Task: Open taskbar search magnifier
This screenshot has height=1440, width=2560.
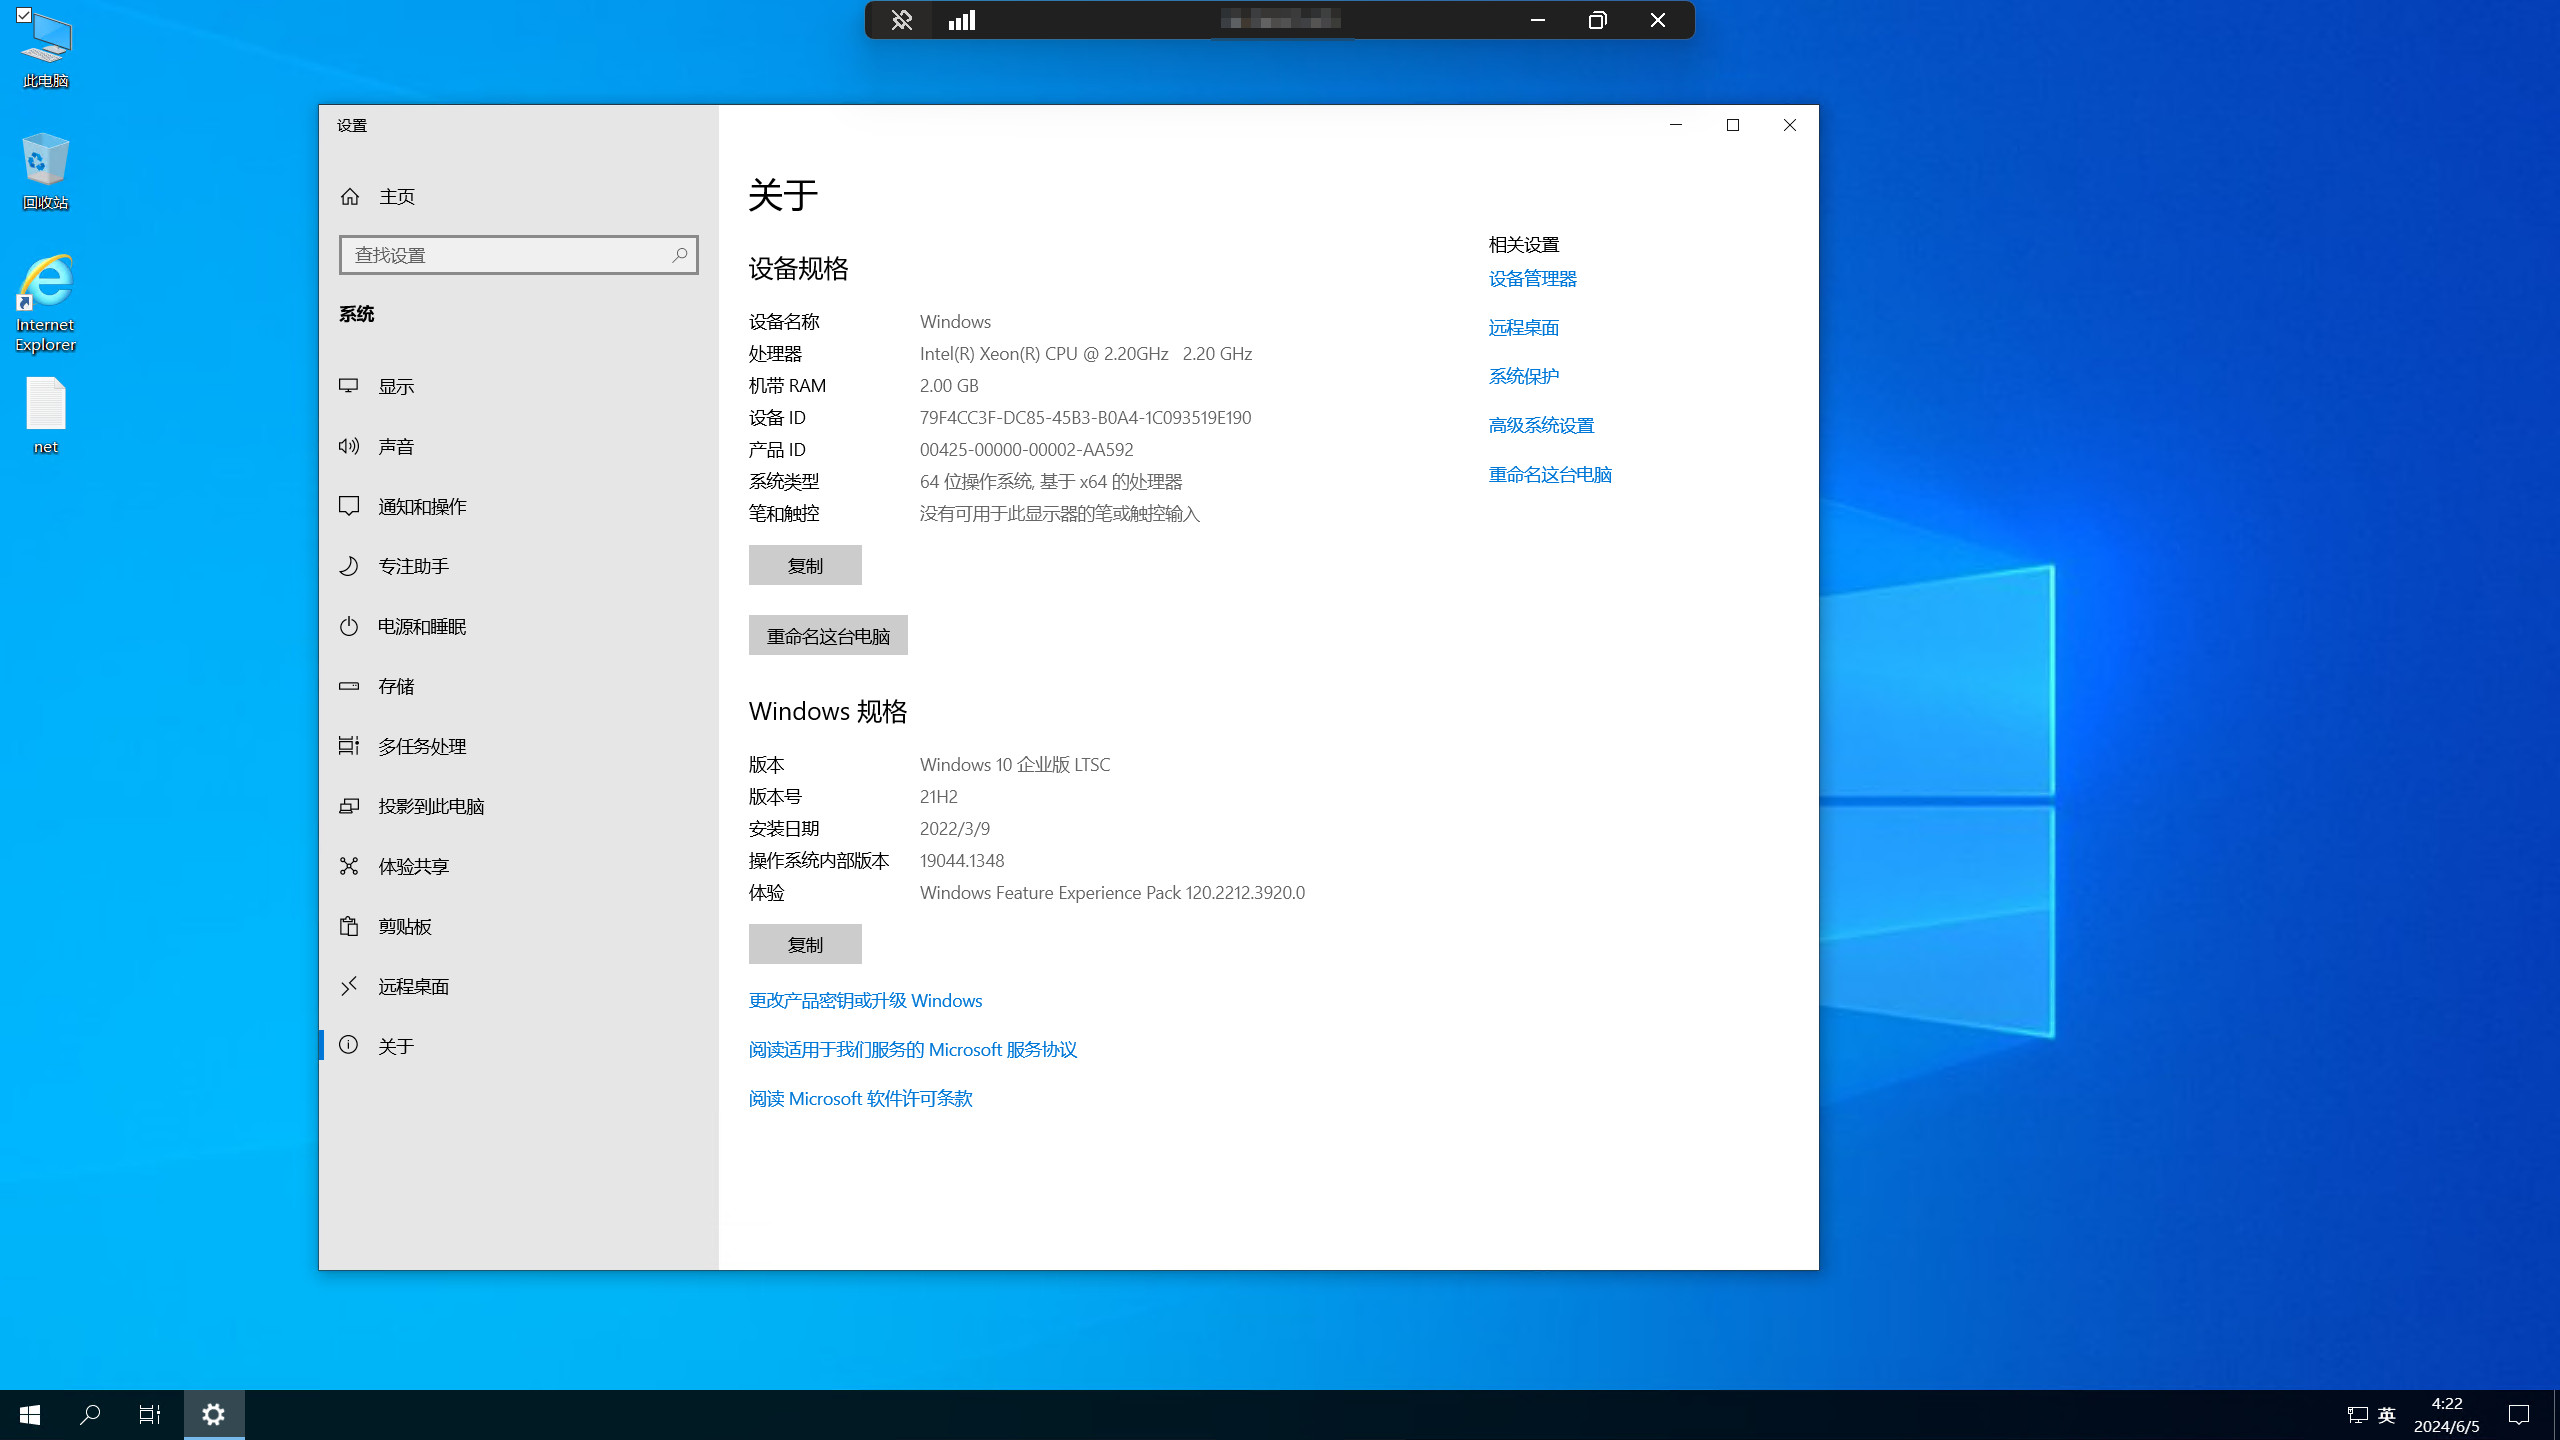Action: tap(90, 1415)
